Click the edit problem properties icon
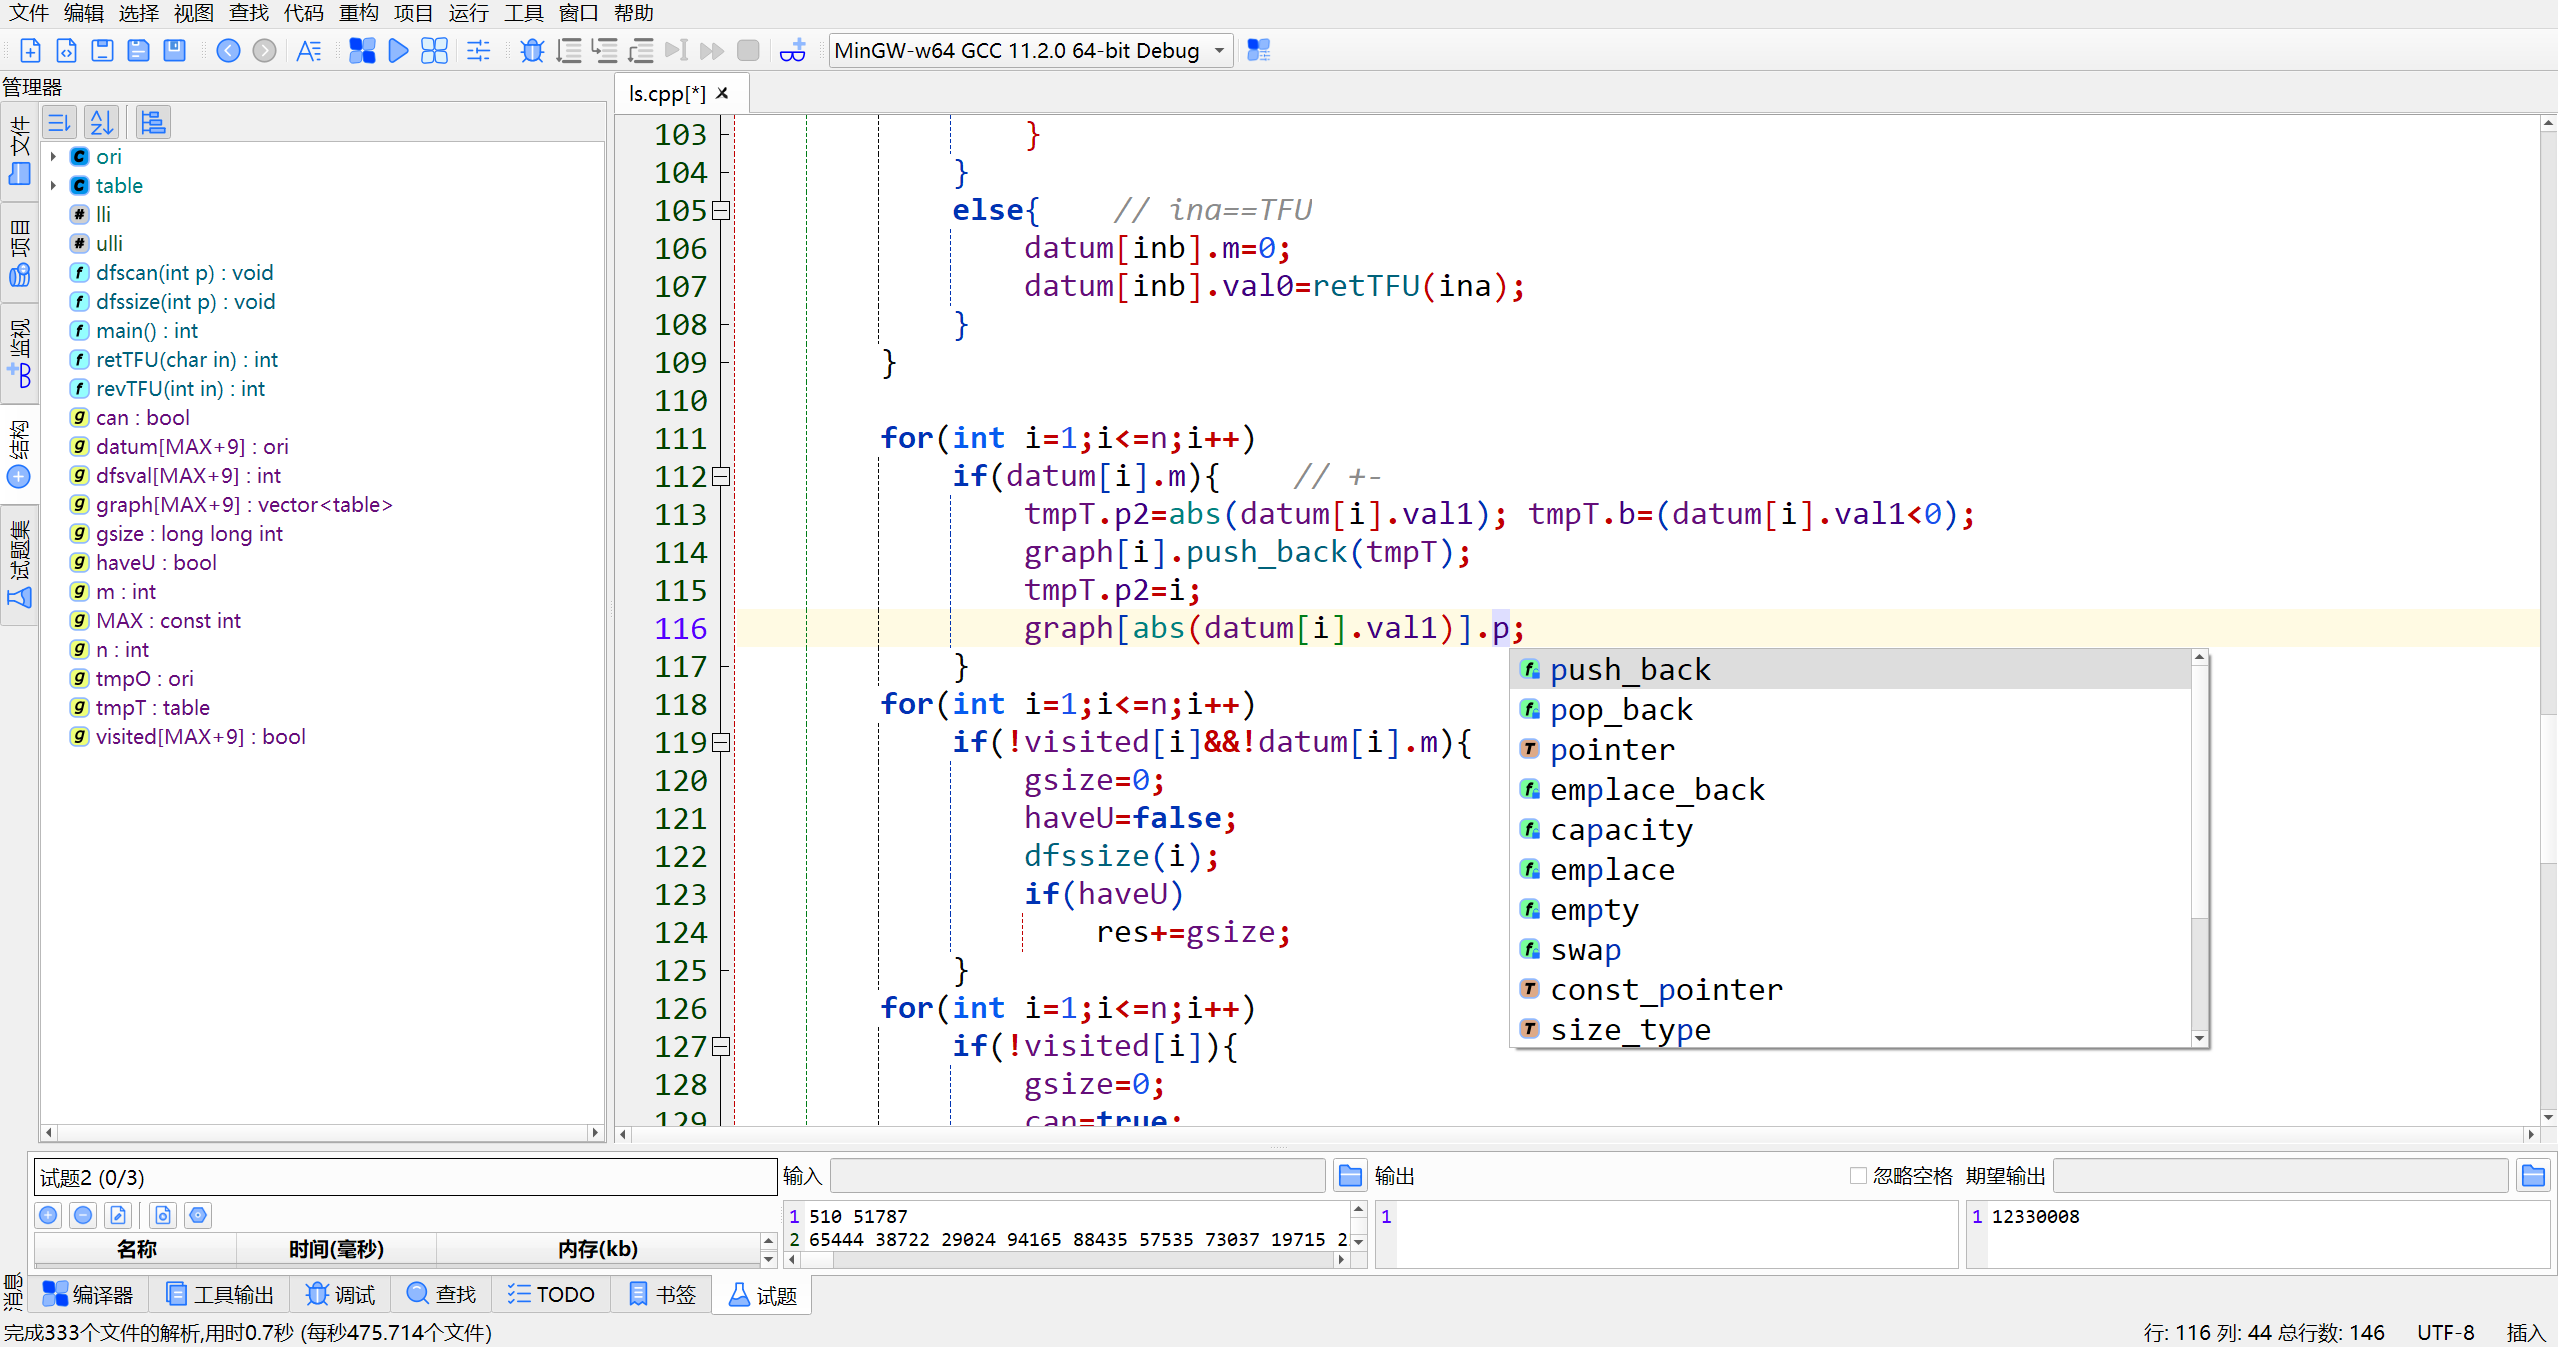This screenshot has width=2558, height=1347. (x=119, y=1215)
